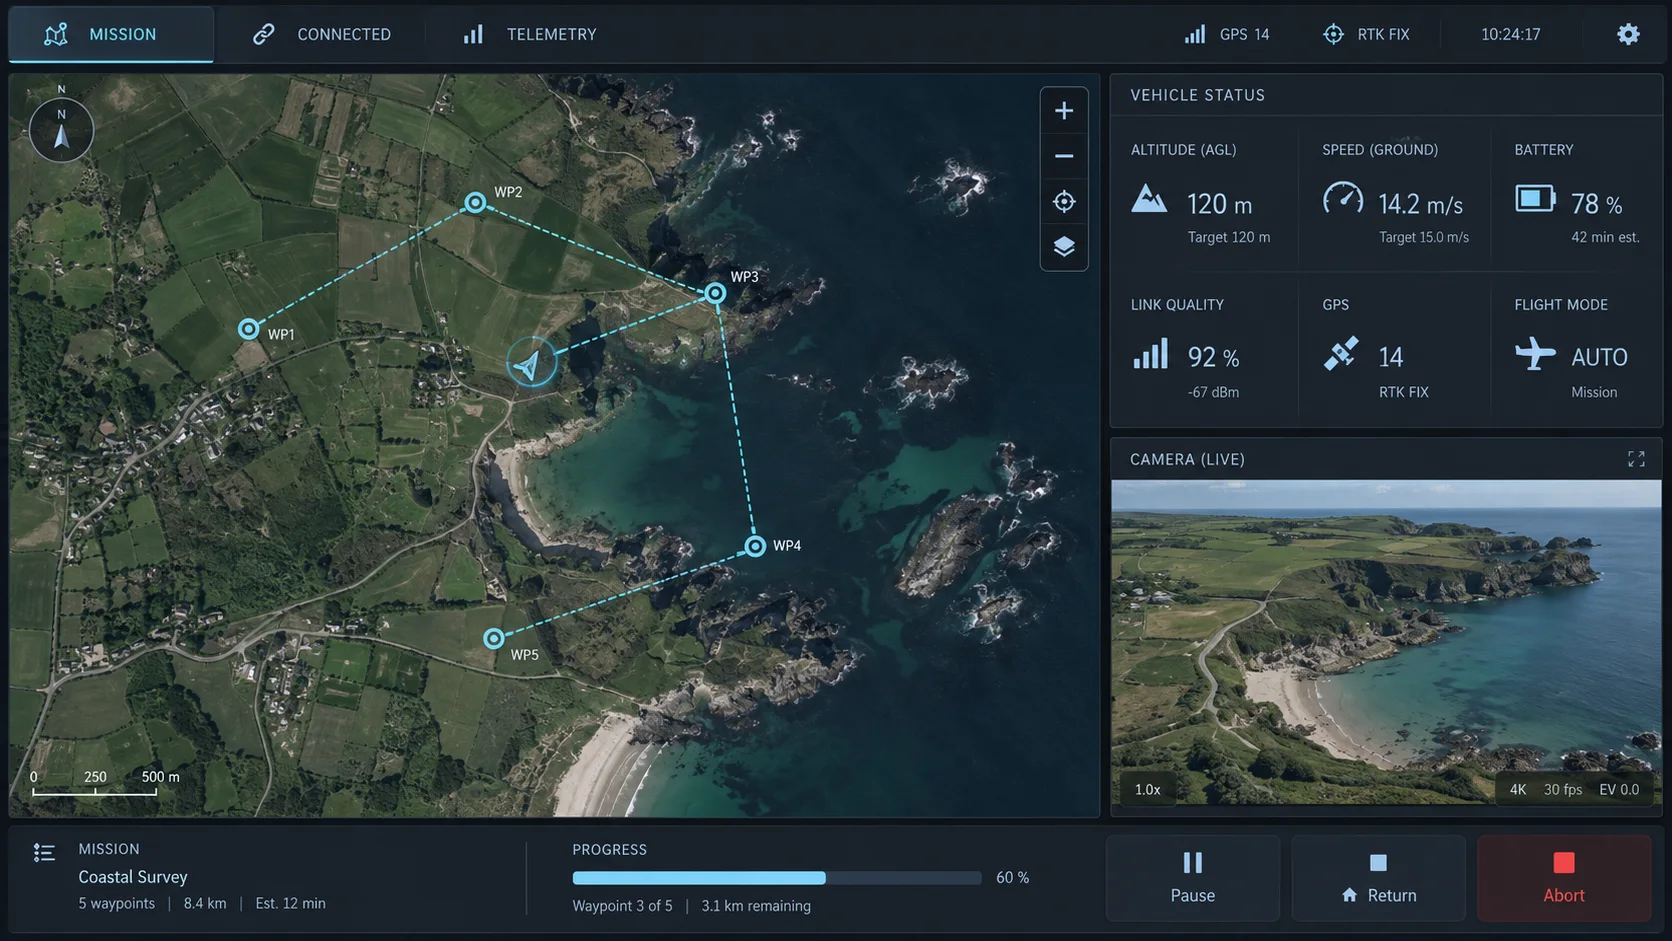Click the 1.0x camera zoom indicator
The height and width of the screenshot is (941, 1672).
[x=1148, y=789]
